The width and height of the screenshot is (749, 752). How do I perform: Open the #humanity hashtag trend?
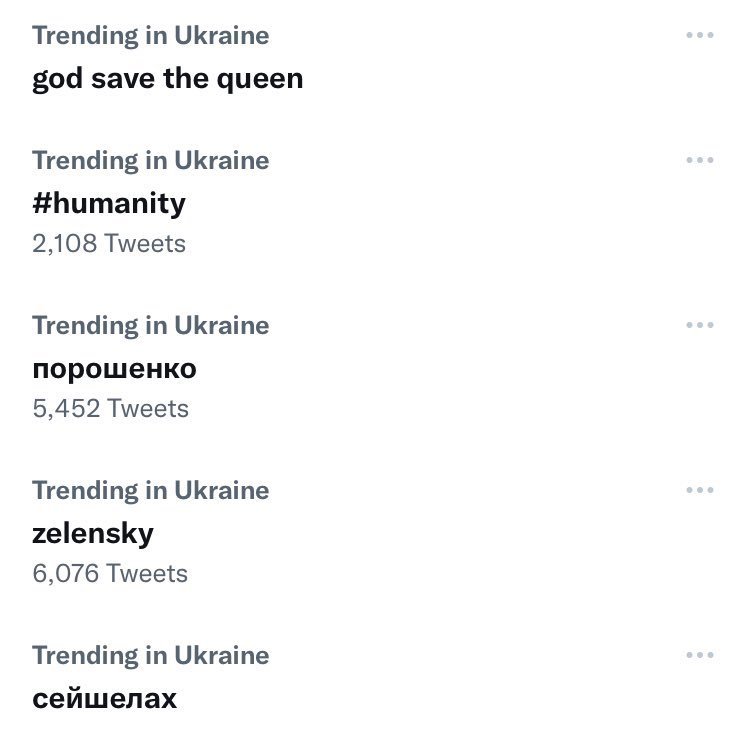pos(109,204)
